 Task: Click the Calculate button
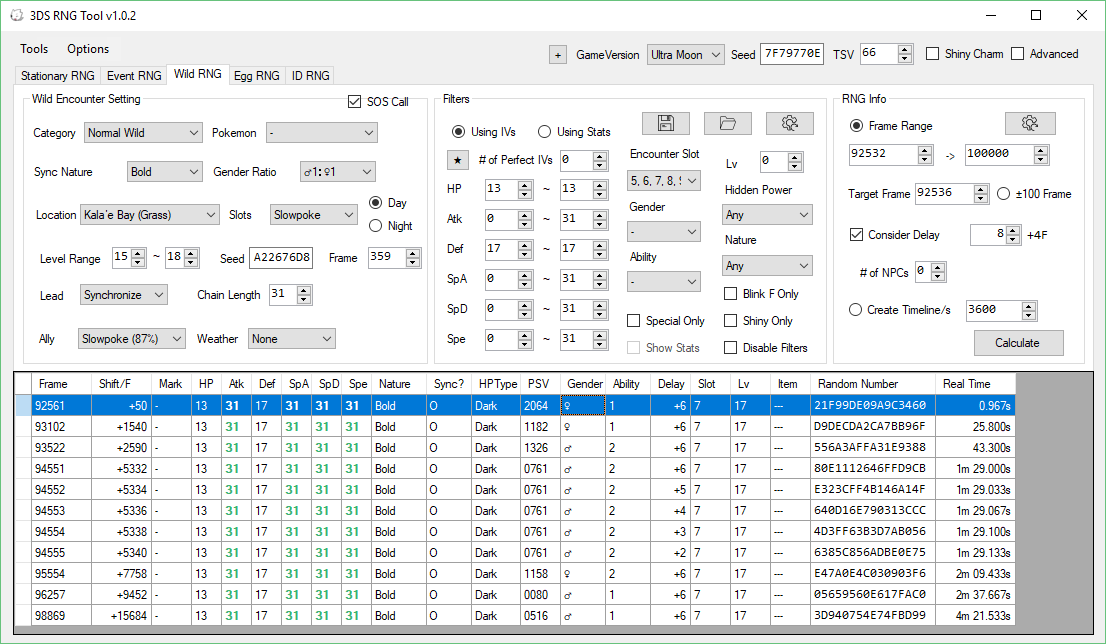(x=1018, y=343)
